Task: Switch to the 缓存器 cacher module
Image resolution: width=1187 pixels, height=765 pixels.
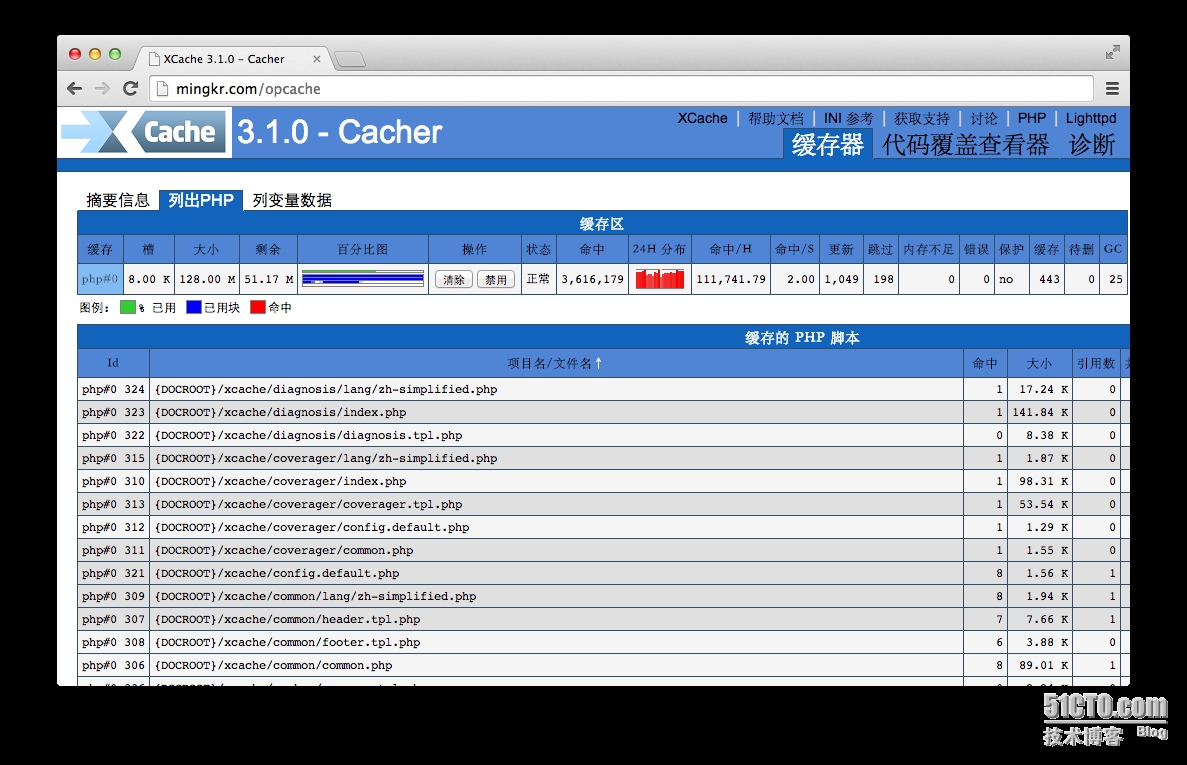Action: [827, 144]
